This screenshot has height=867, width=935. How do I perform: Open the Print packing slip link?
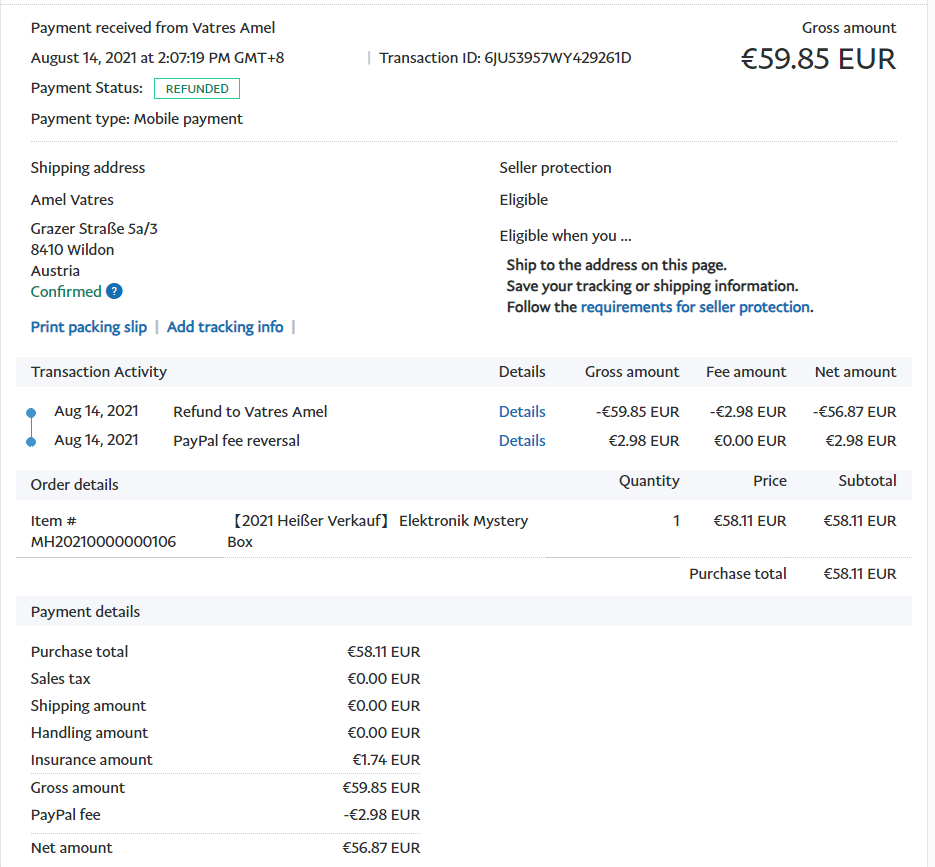pos(89,327)
